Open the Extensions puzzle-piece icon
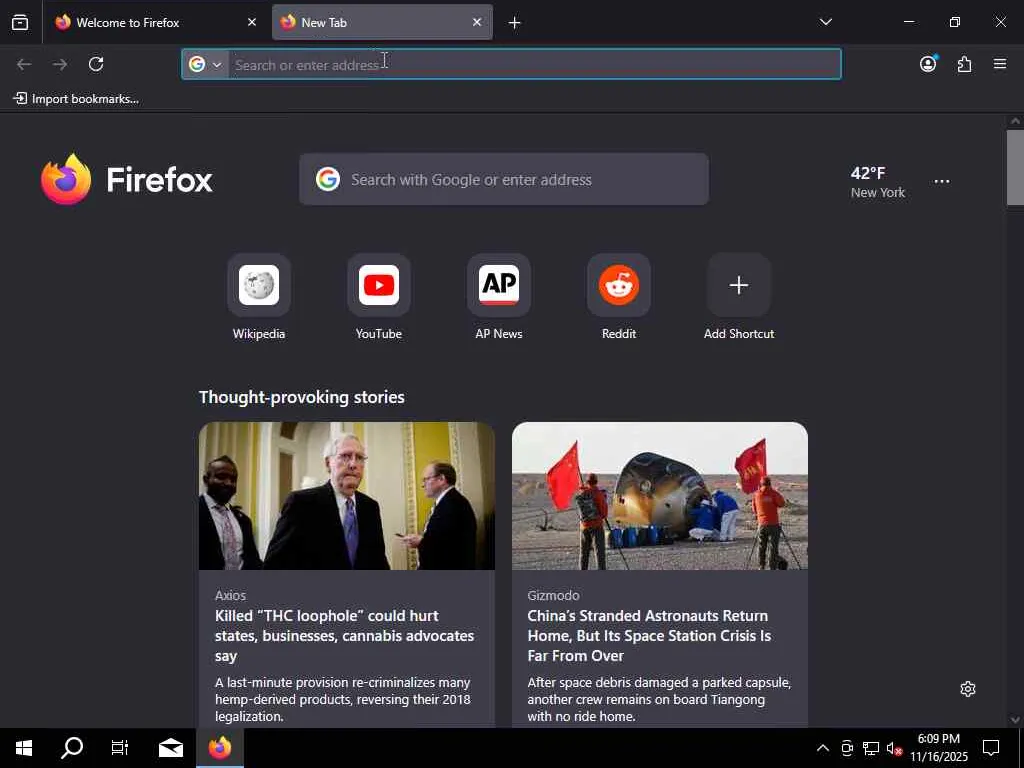1024x768 pixels. (x=964, y=64)
